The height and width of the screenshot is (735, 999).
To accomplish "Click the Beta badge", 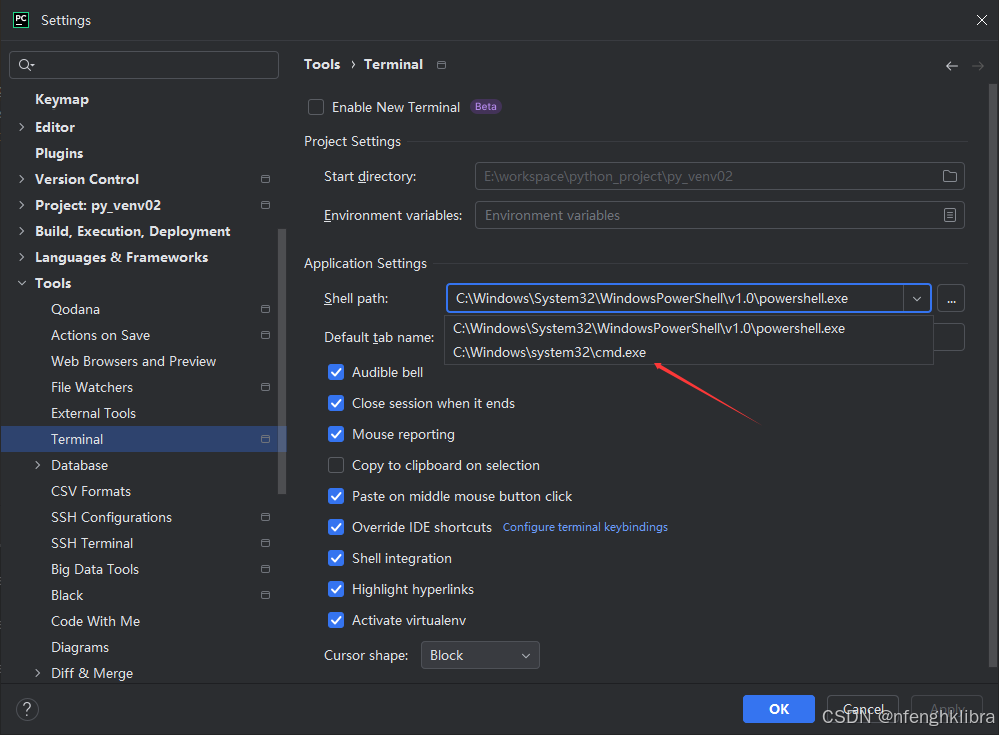I will point(485,107).
